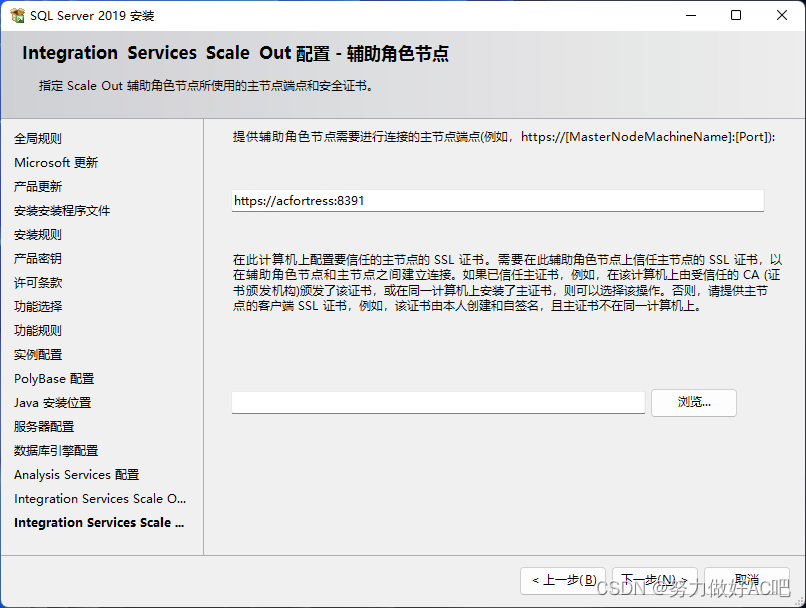
Task: Select 安装规则 step in sidebar
Action: [x=38, y=235]
